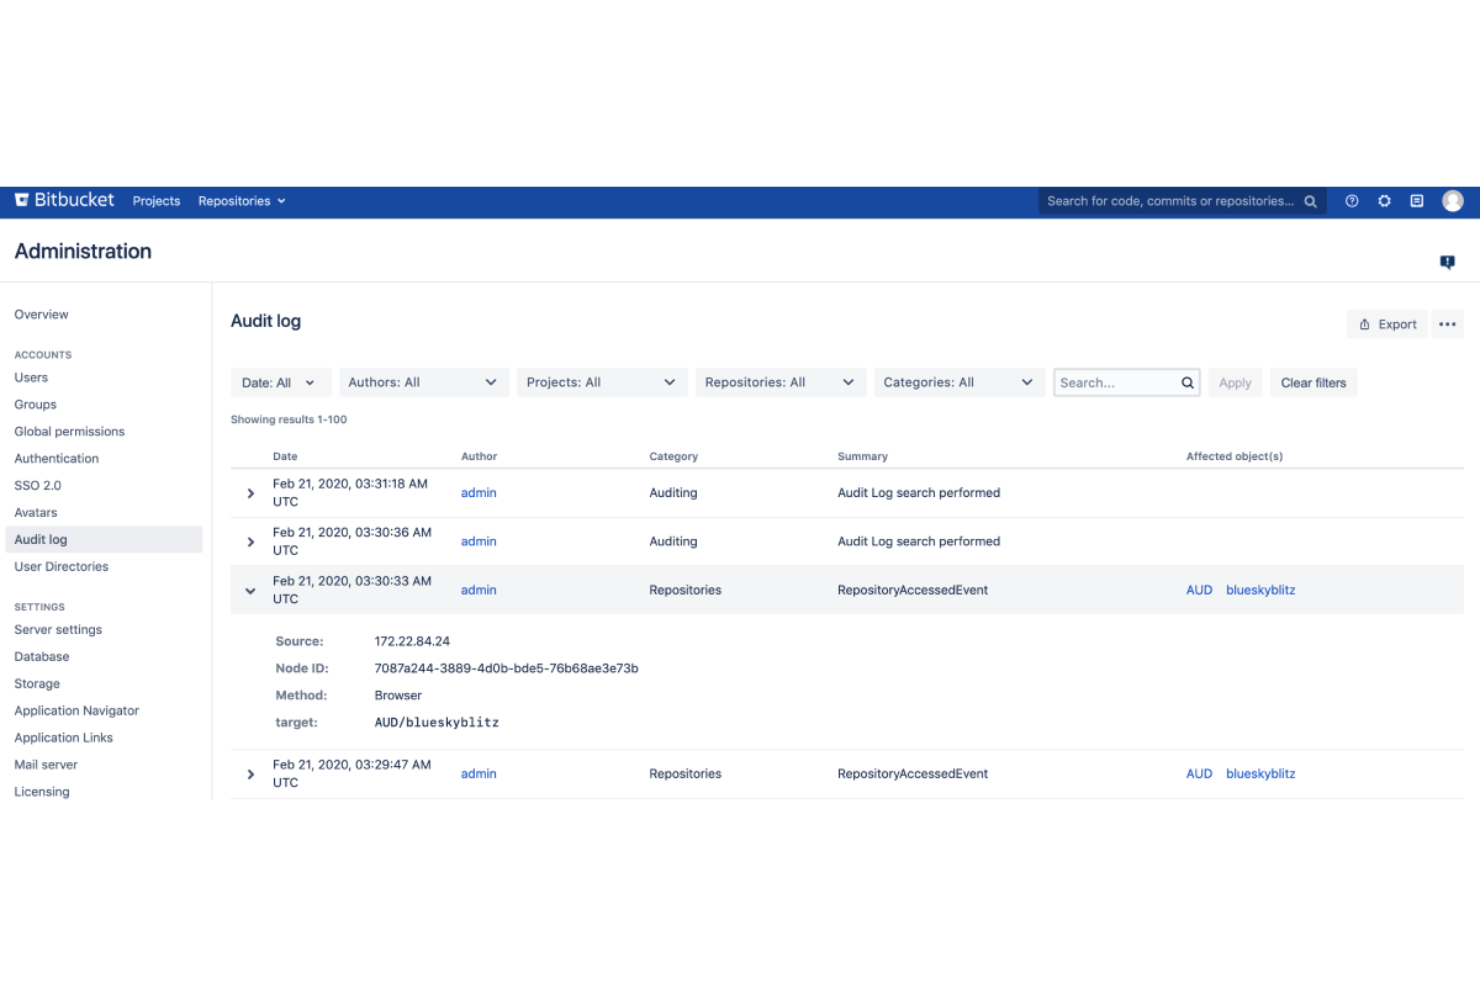Click the Export button

click(1387, 324)
